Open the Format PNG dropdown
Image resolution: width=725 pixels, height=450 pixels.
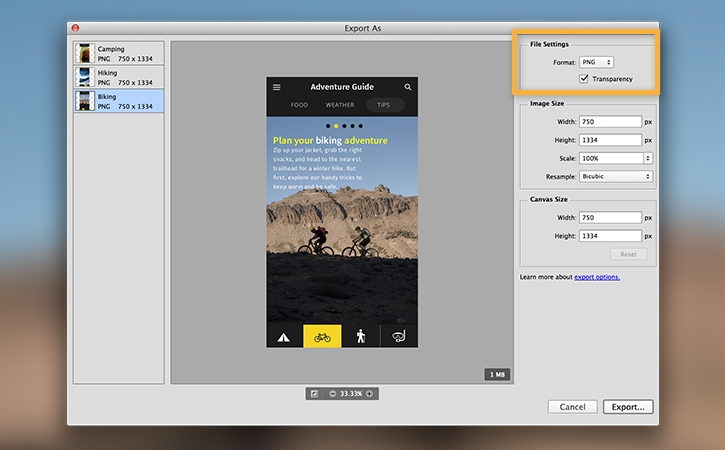pos(597,62)
